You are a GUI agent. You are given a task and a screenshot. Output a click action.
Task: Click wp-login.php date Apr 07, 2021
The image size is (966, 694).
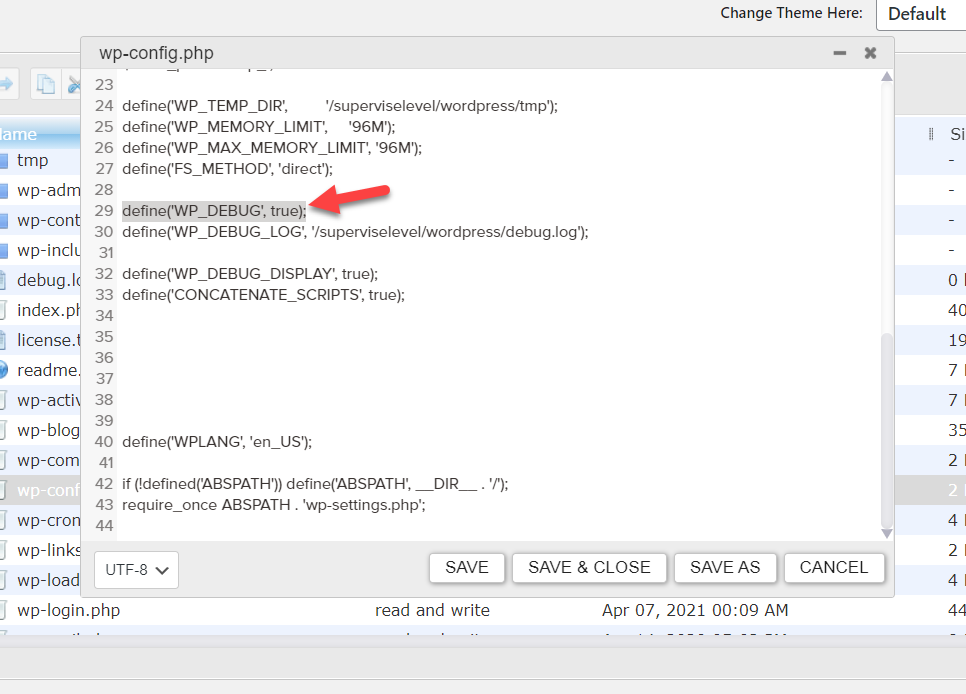(695, 610)
